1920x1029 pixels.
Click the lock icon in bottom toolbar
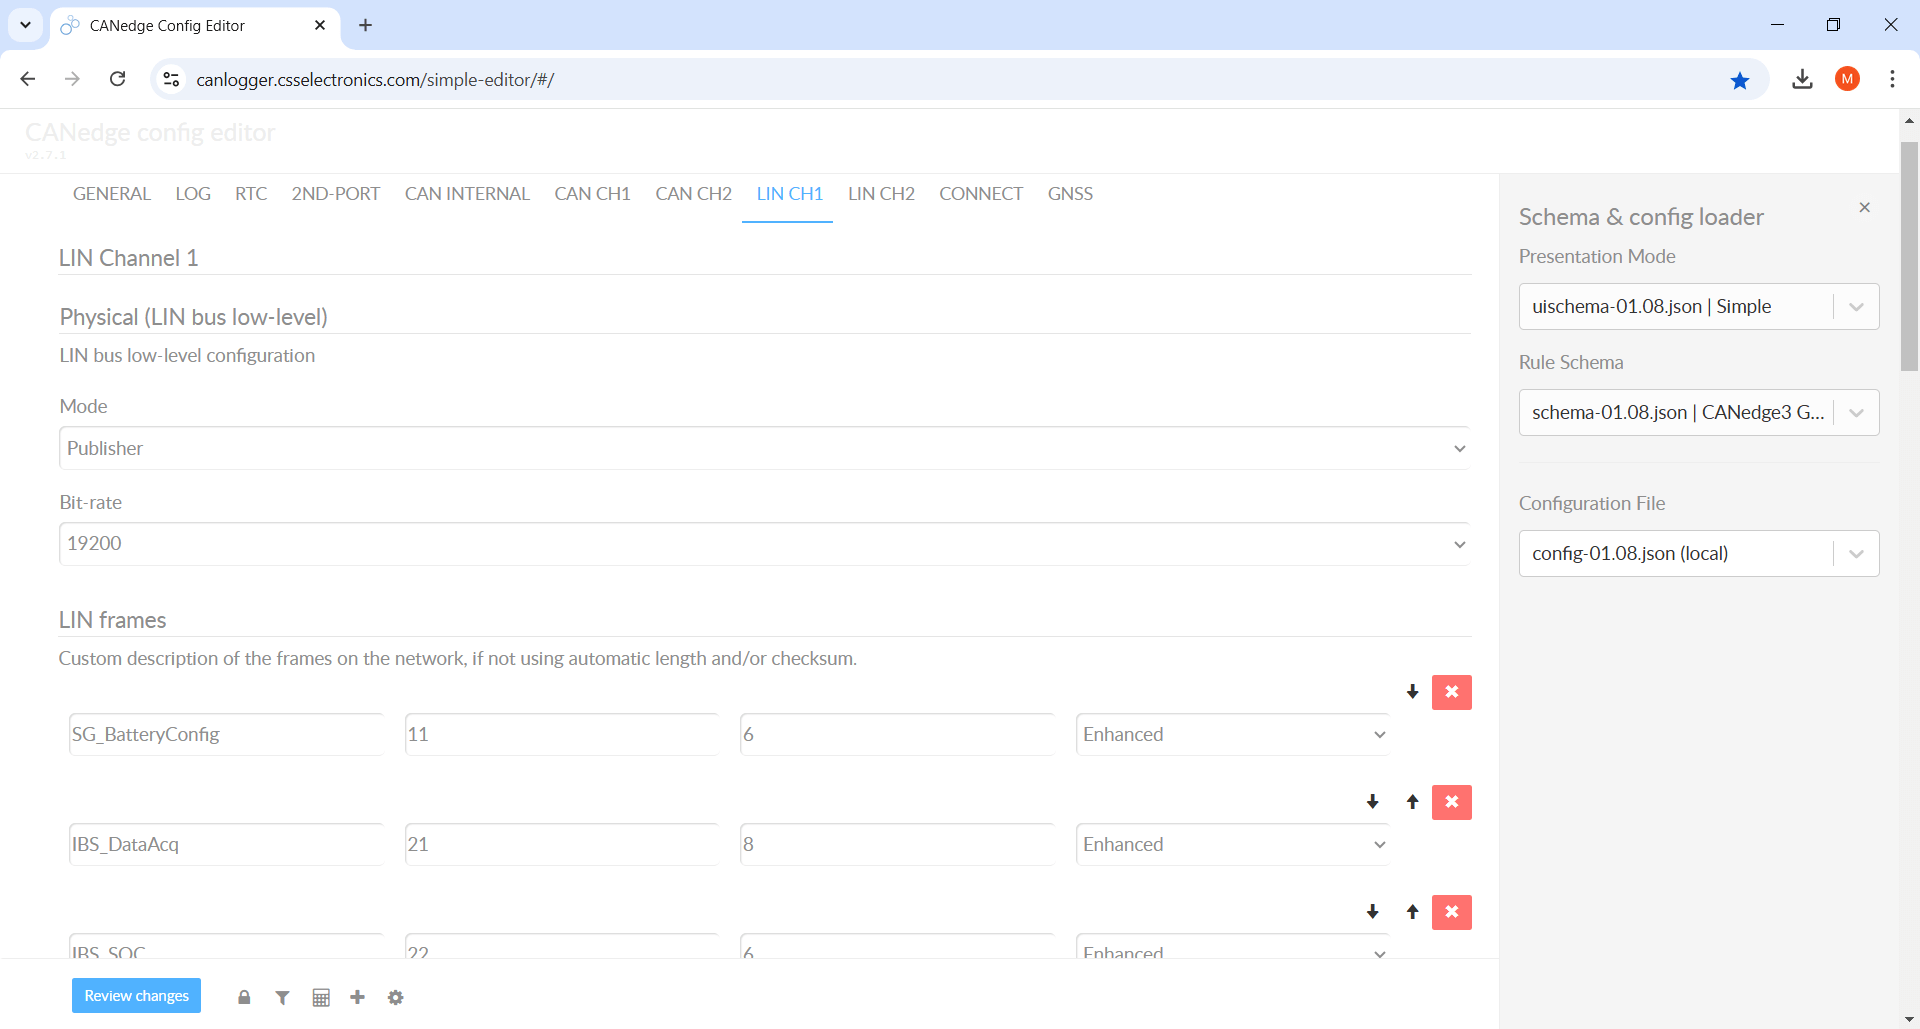pyautogui.click(x=244, y=997)
